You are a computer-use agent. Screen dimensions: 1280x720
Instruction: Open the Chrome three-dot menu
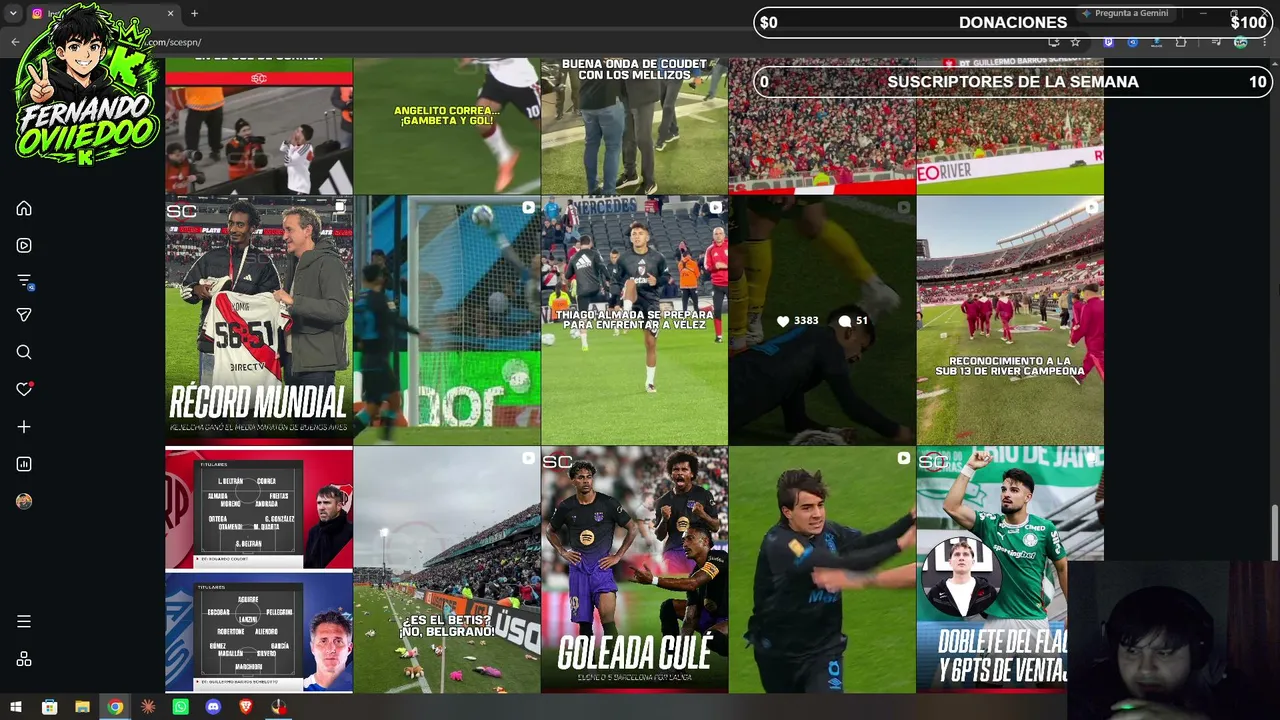(x=1264, y=42)
